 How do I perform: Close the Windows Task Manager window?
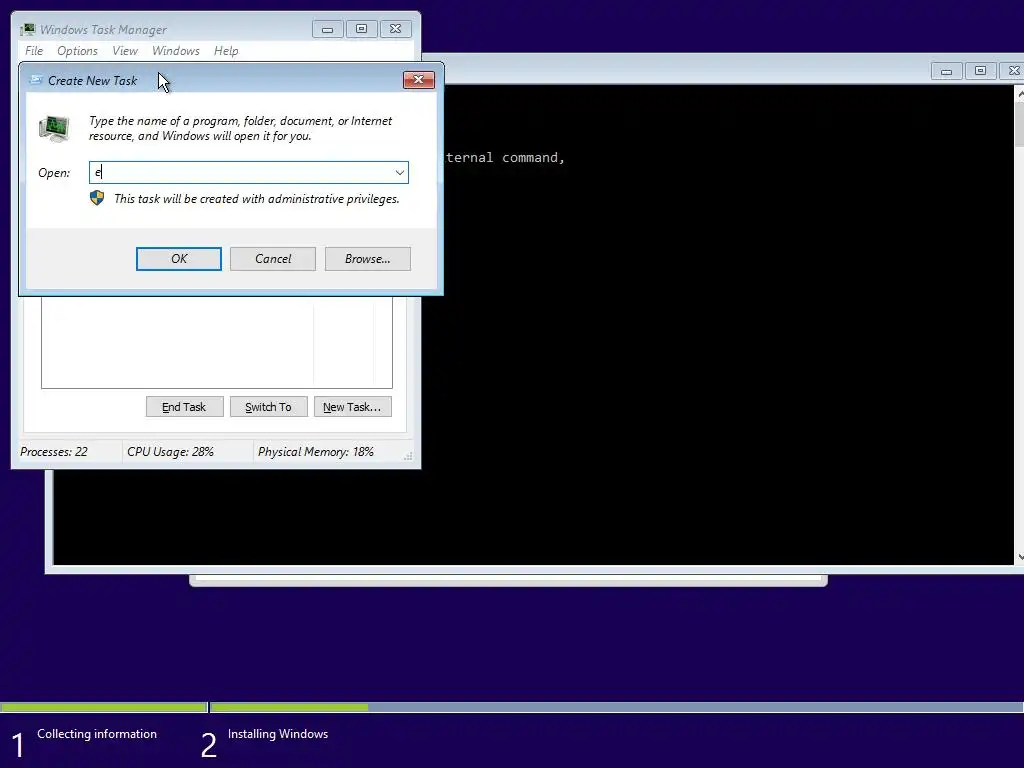395,29
